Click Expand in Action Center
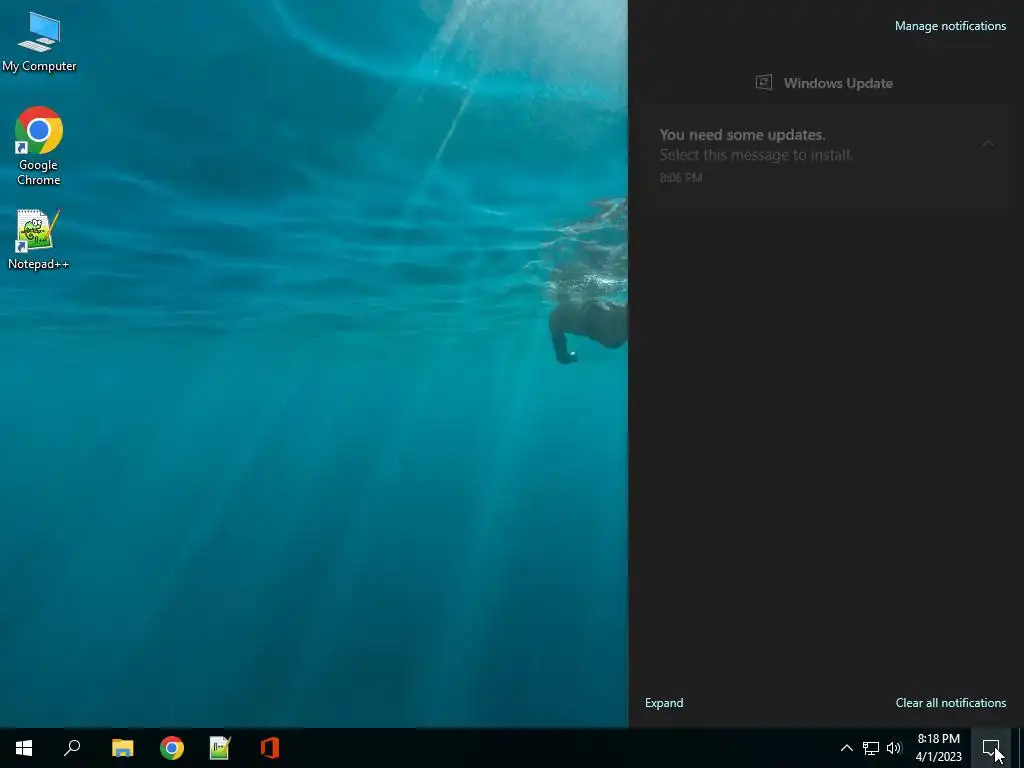The width and height of the screenshot is (1024, 768). pyautogui.click(x=664, y=703)
